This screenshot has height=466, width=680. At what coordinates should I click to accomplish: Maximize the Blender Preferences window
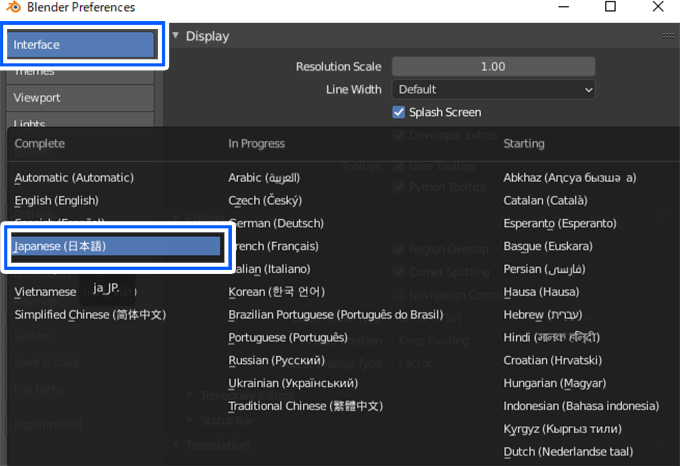click(610, 7)
